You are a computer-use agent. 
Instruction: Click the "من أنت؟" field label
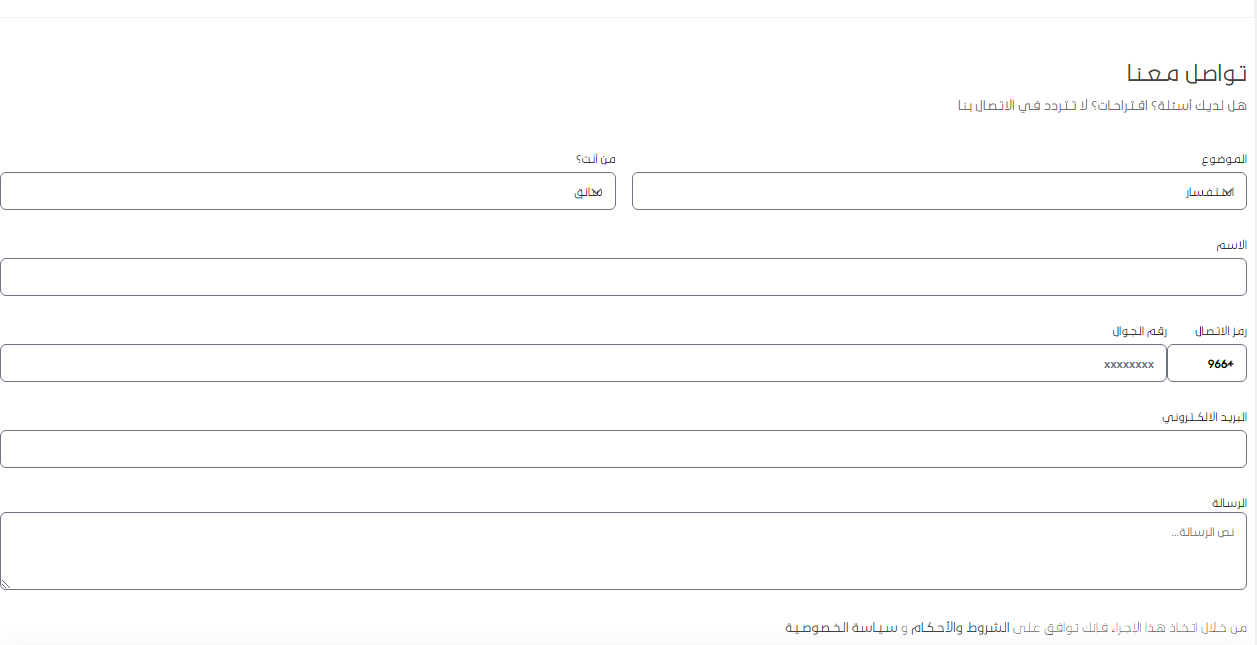(596, 160)
